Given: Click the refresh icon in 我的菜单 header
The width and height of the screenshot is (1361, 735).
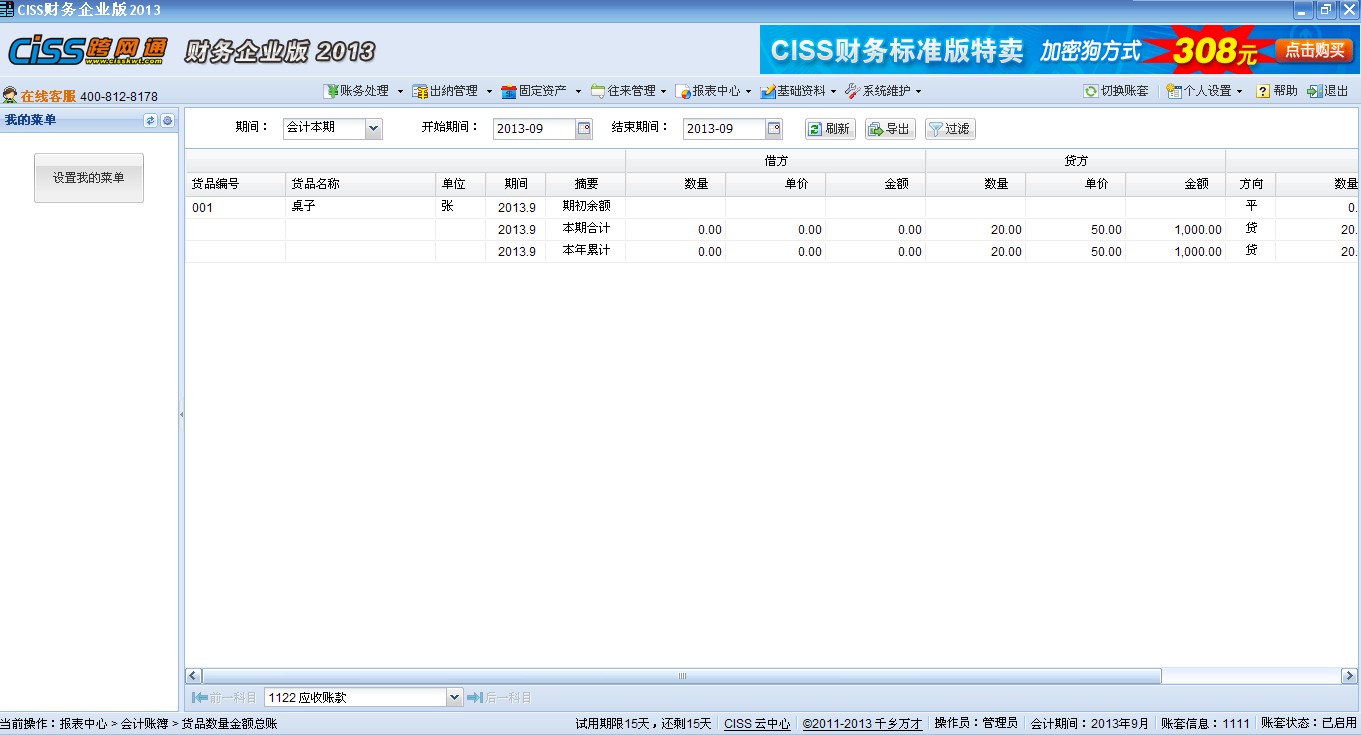Looking at the screenshot, I should point(151,120).
